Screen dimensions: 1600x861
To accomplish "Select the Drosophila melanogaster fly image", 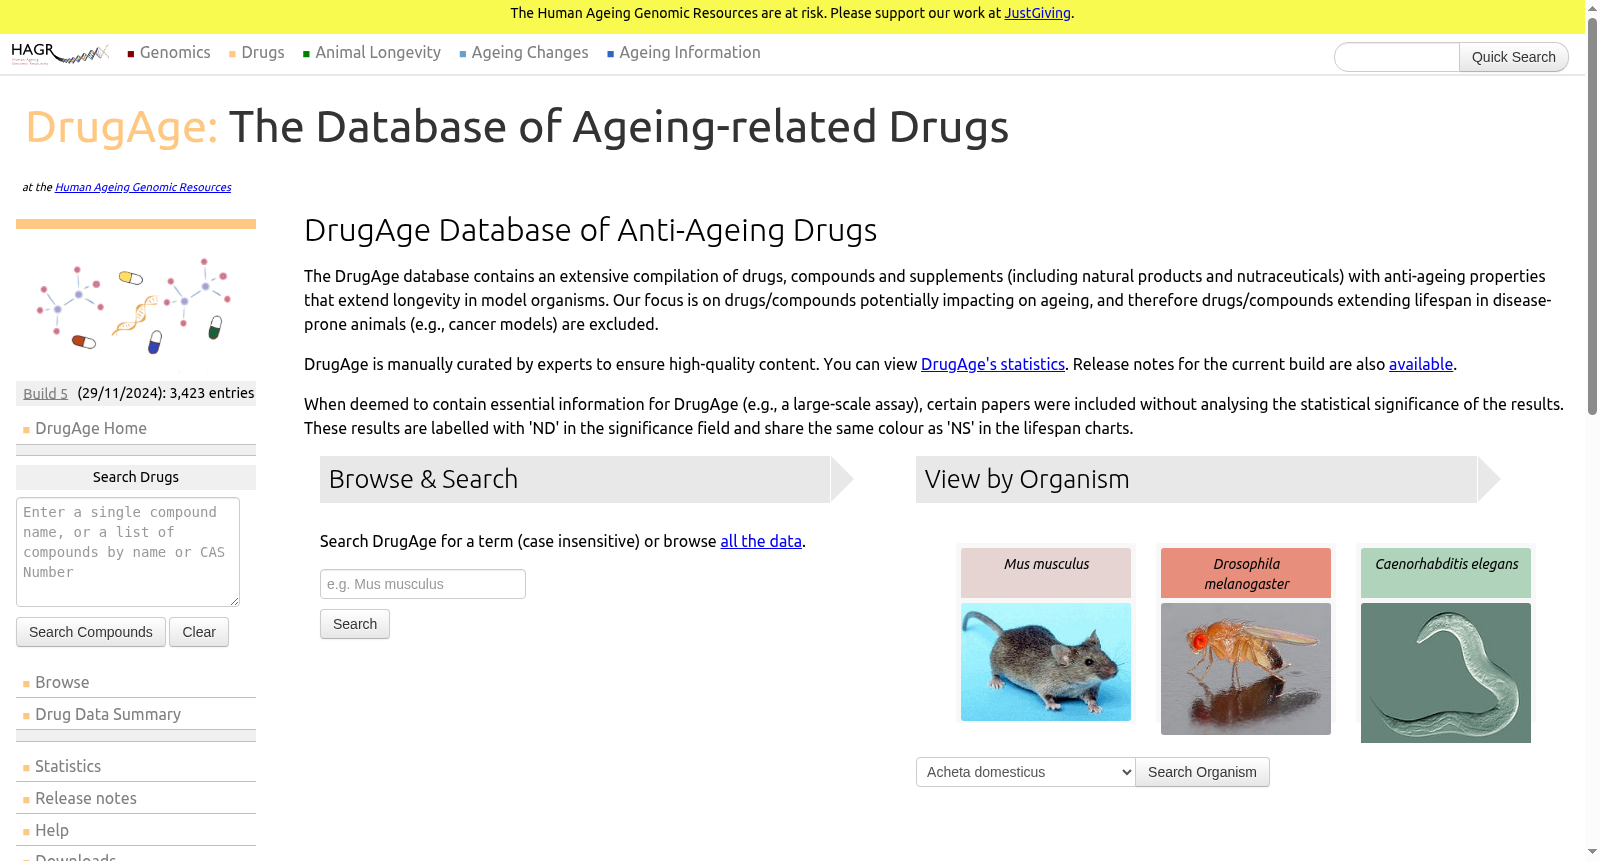I will (x=1246, y=669).
